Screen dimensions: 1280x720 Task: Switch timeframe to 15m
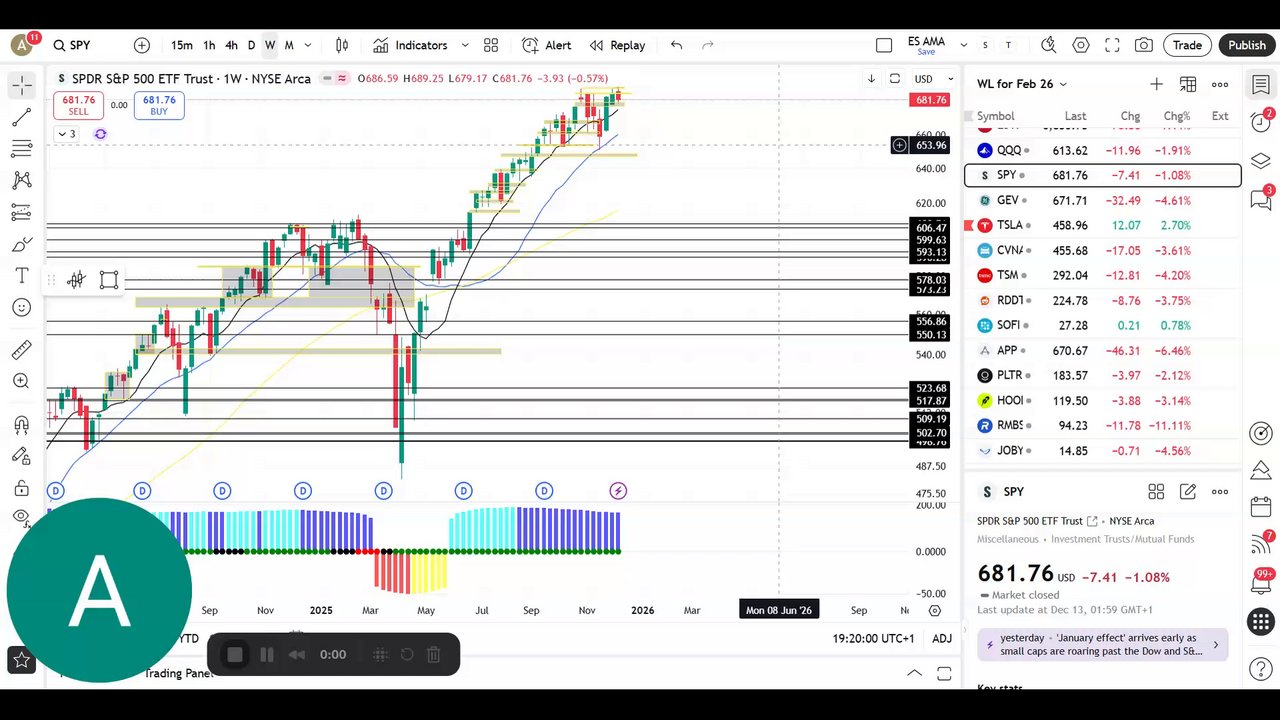click(181, 45)
